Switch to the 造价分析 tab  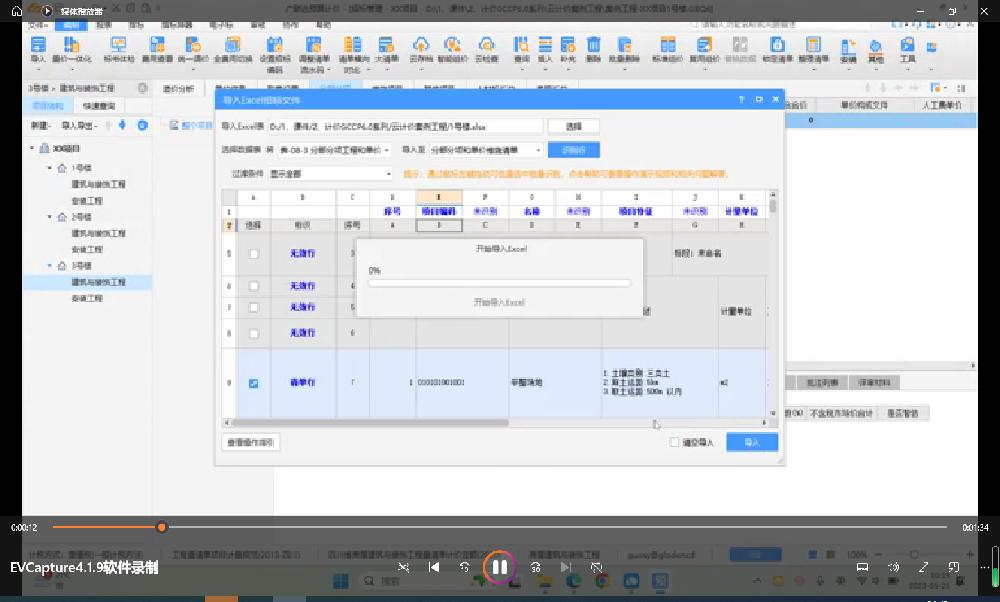coord(178,89)
